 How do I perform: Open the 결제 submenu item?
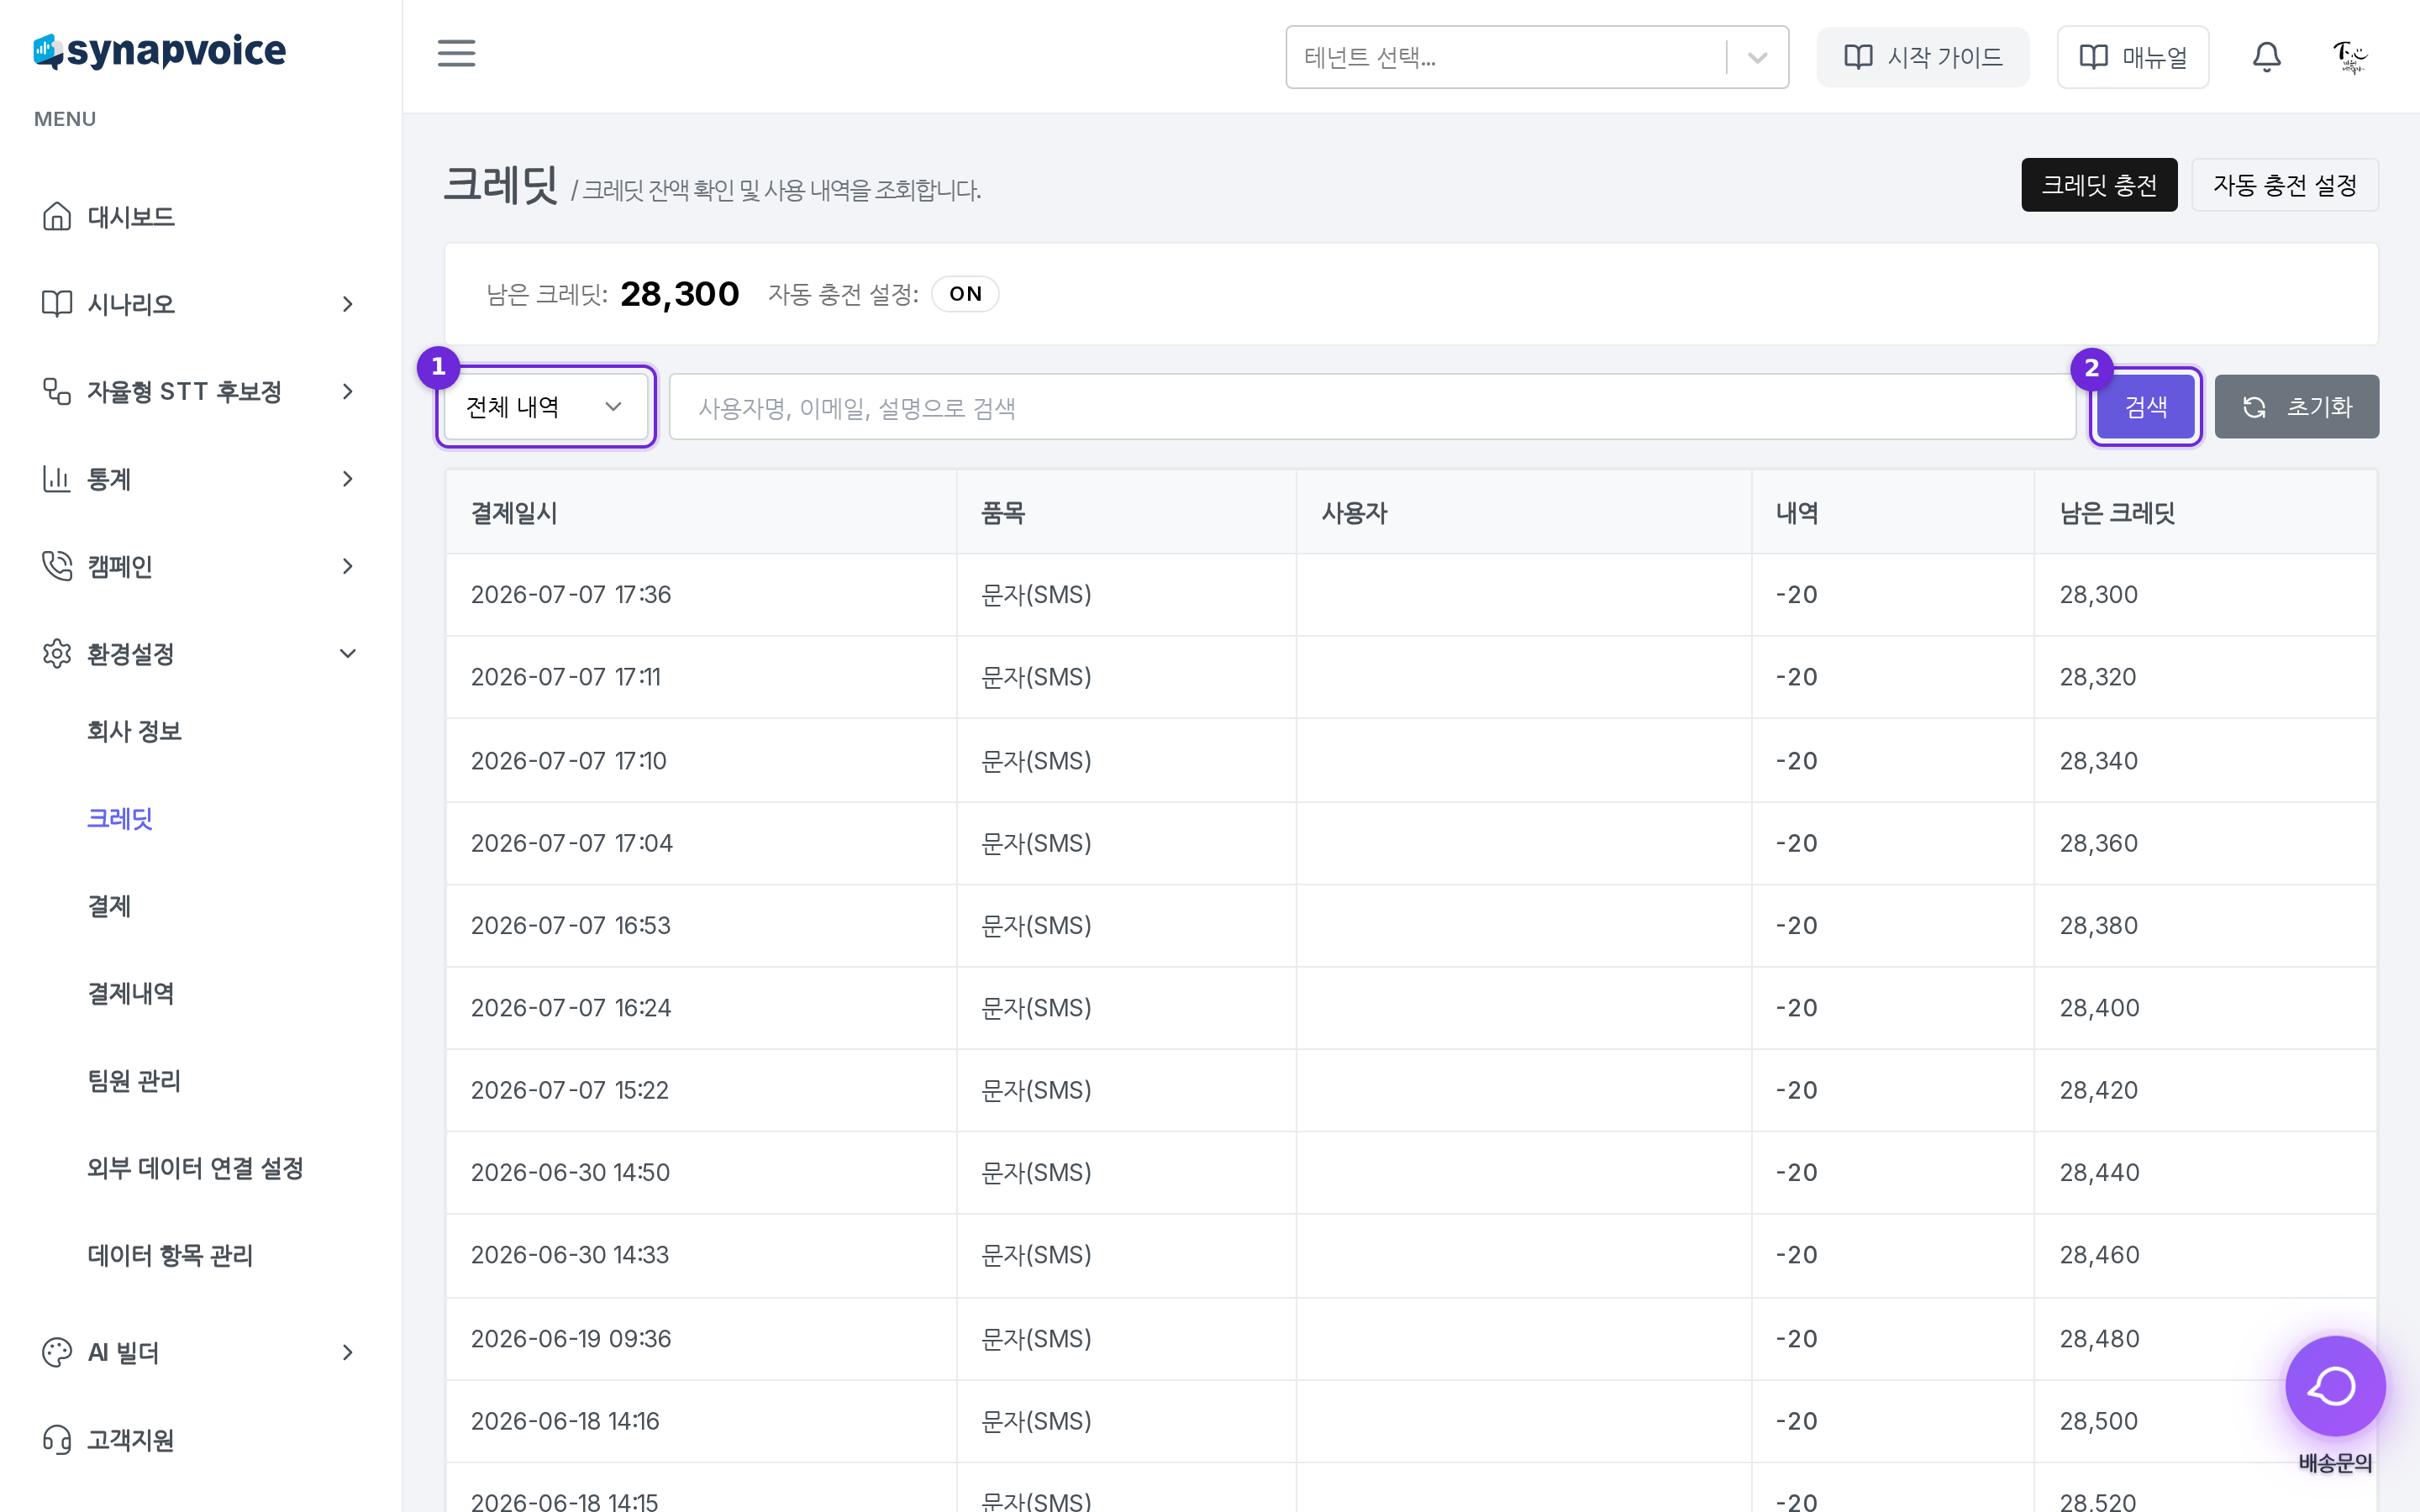[x=109, y=906]
